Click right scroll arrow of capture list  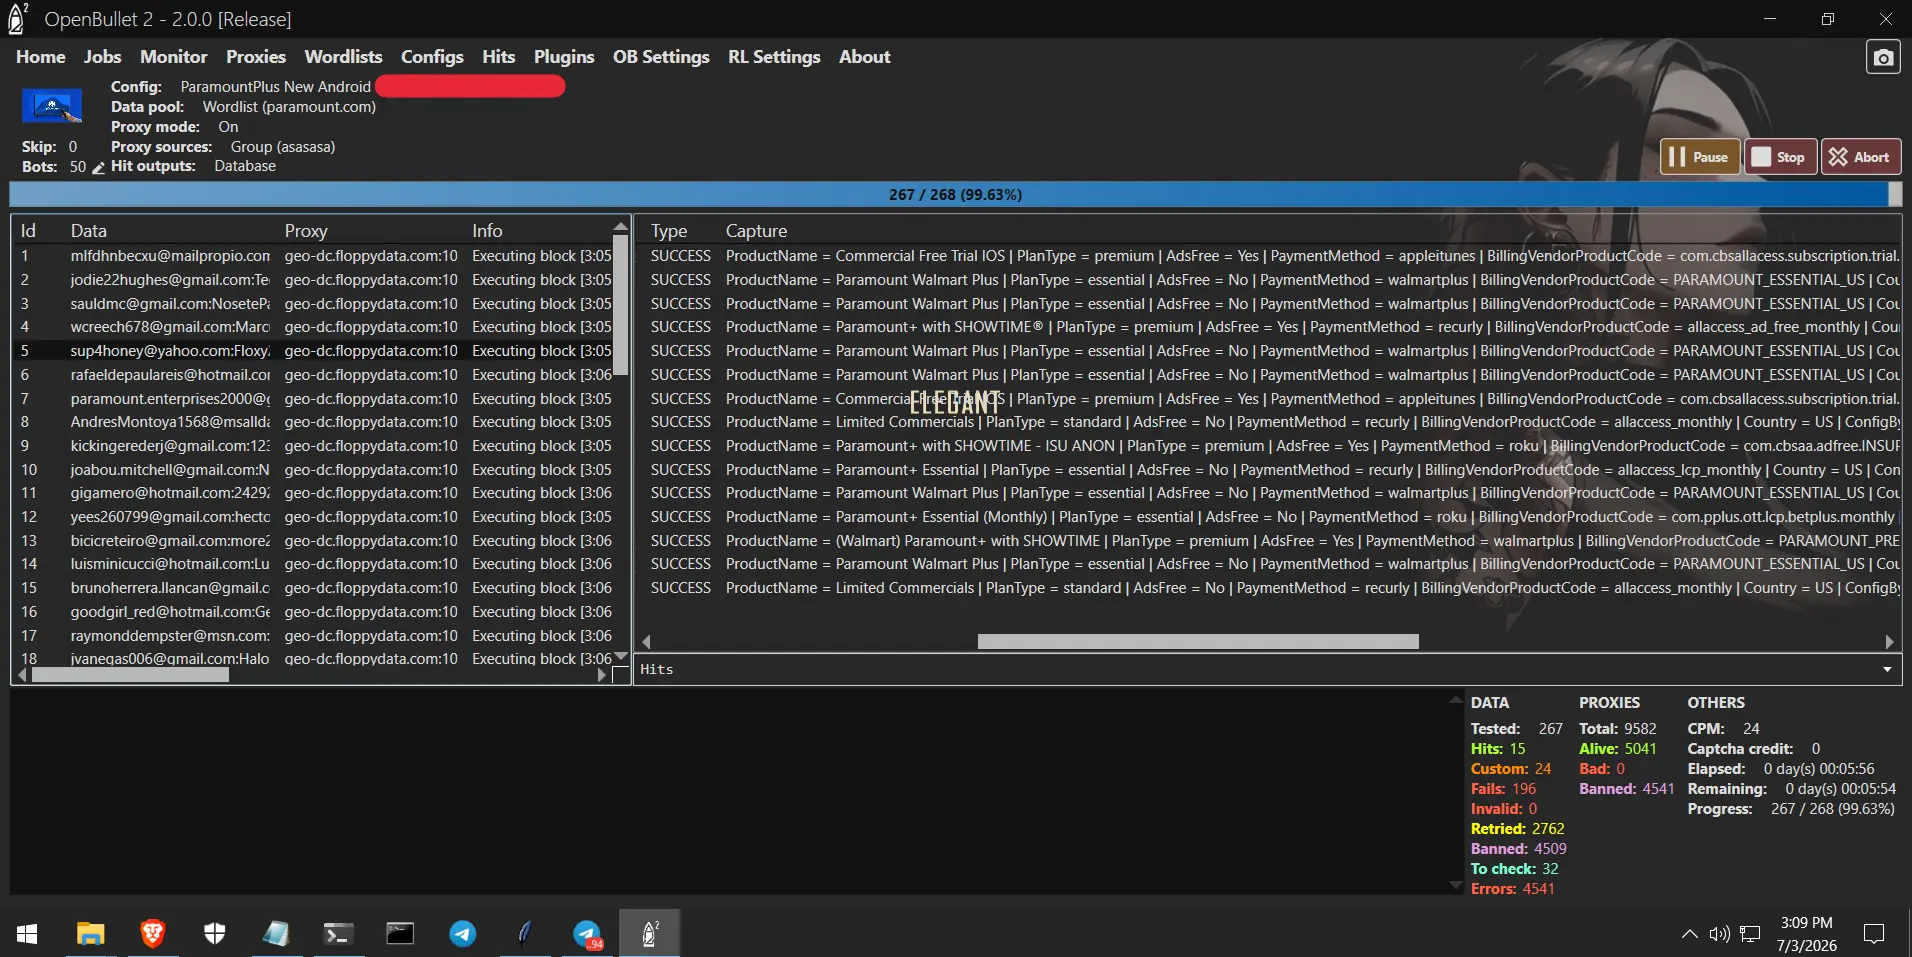coord(1889,641)
